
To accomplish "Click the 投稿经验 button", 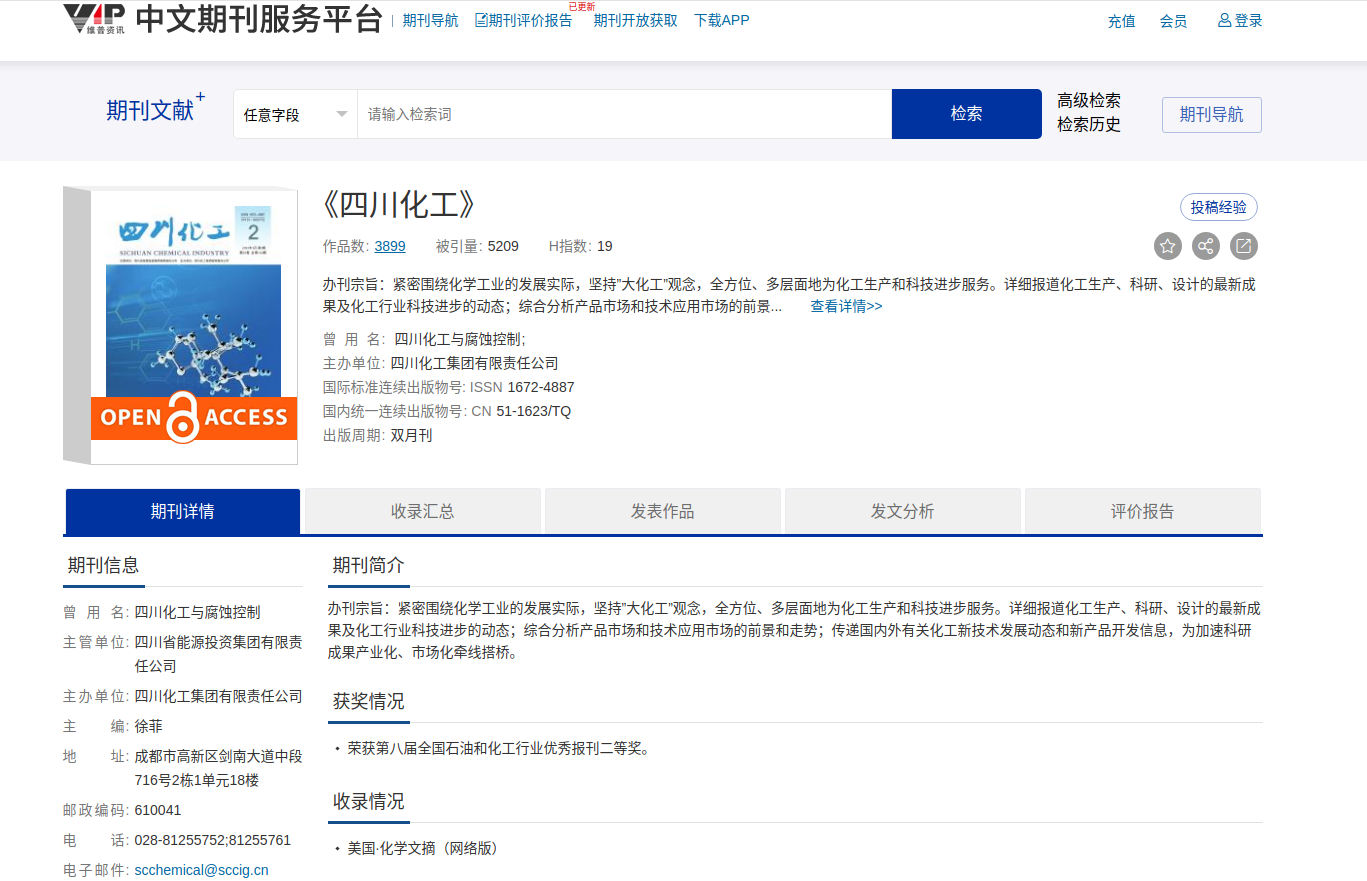I will (1218, 208).
